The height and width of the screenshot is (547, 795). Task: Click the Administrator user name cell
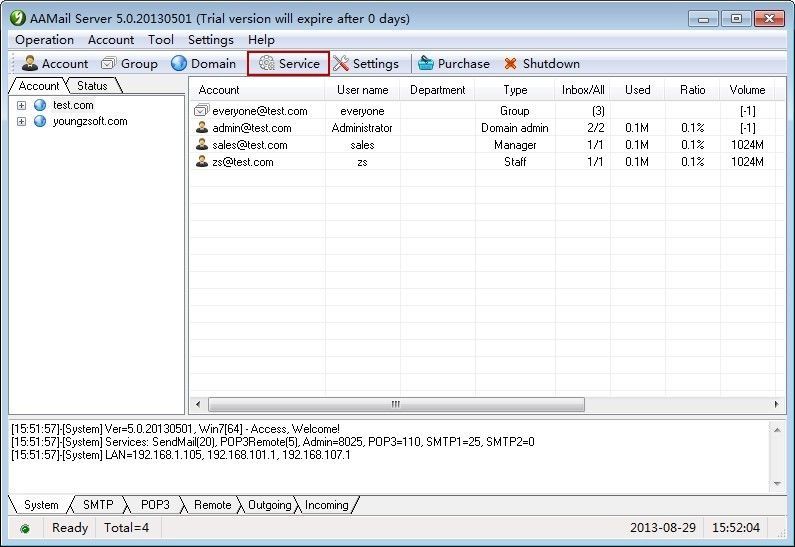click(362, 128)
